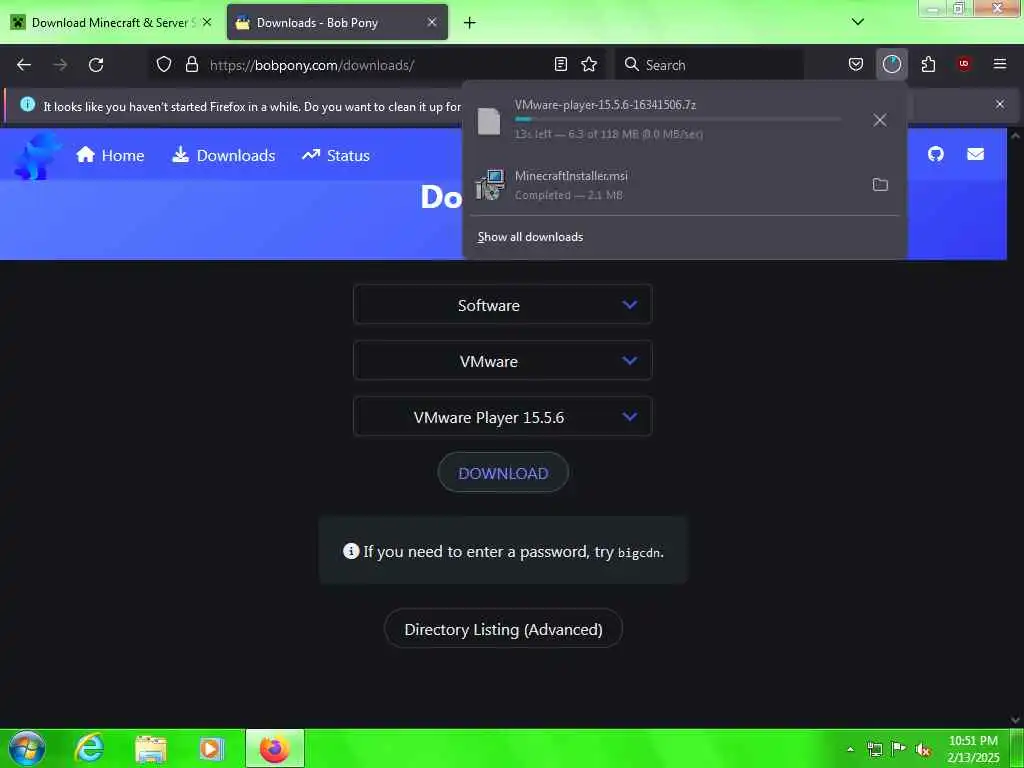The height and width of the screenshot is (768, 1024).
Task: Expand the Software category dropdown
Action: pyautogui.click(x=502, y=304)
